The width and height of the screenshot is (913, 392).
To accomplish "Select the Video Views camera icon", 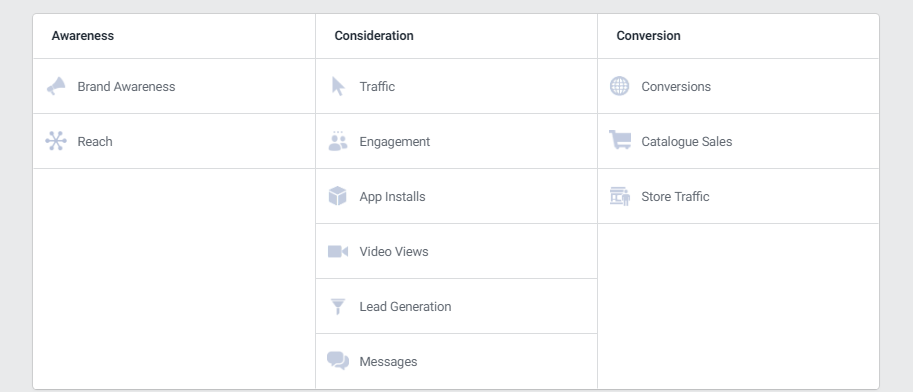I will tap(338, 252).
